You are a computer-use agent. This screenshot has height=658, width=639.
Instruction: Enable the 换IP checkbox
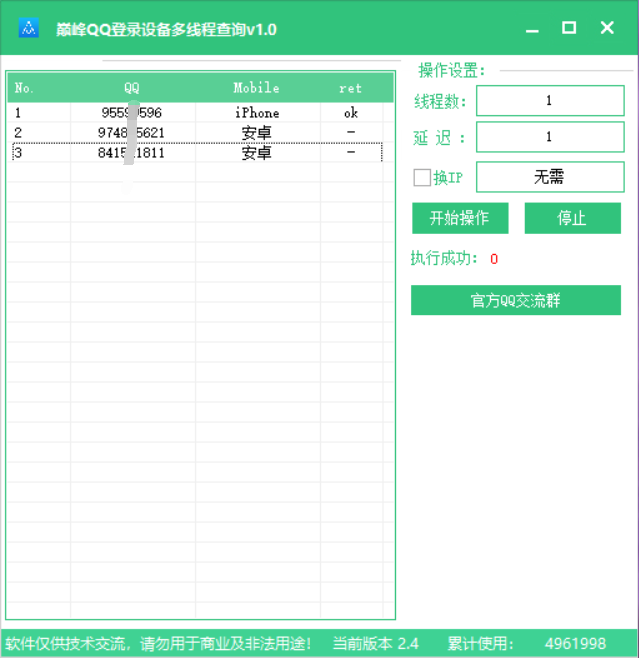coord(422,178)
